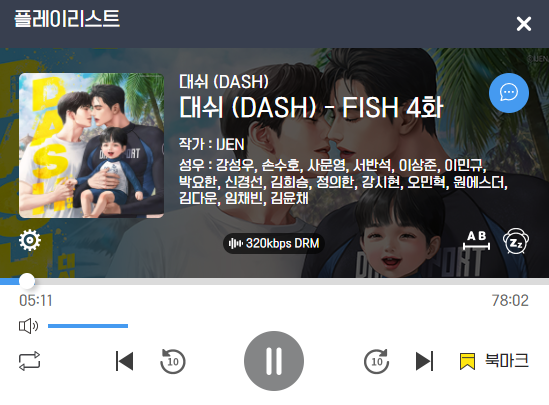The height and width of the screenshot is (405, 549).
Task: Close the playlist panel with X
Action: click(524, 24)
